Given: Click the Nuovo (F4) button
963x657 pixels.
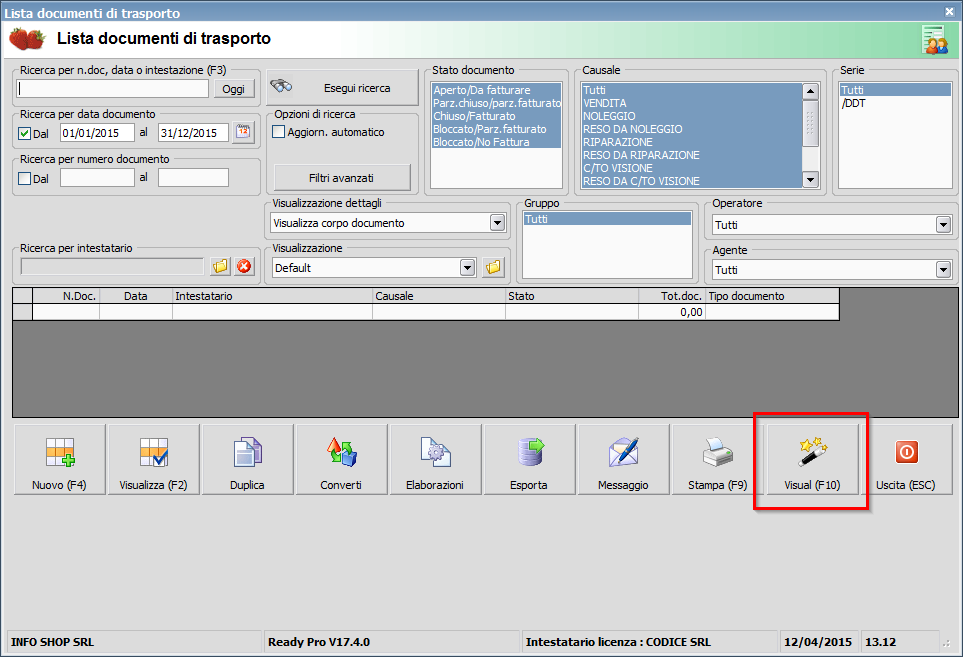Looking at the screenshot, I should tap(60, 459).
